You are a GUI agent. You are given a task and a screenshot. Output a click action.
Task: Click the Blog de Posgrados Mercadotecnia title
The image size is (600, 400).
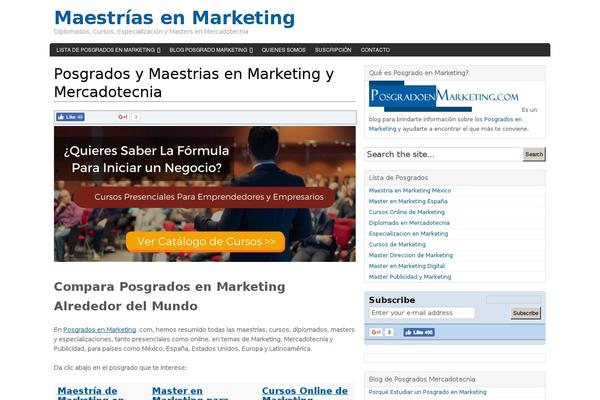[422, 379]
